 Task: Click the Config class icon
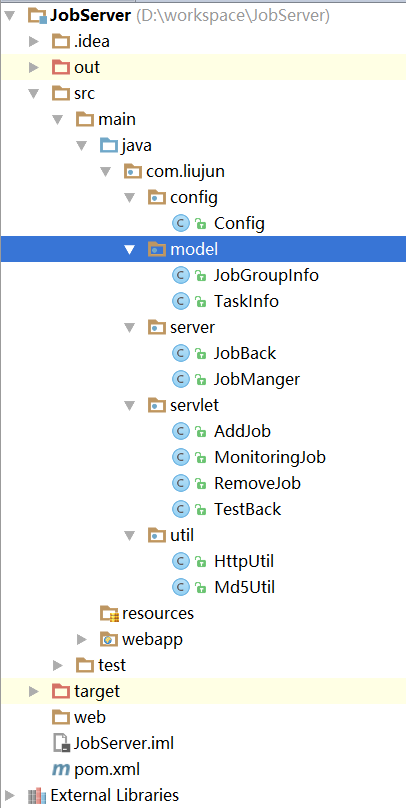coord(180,223)
